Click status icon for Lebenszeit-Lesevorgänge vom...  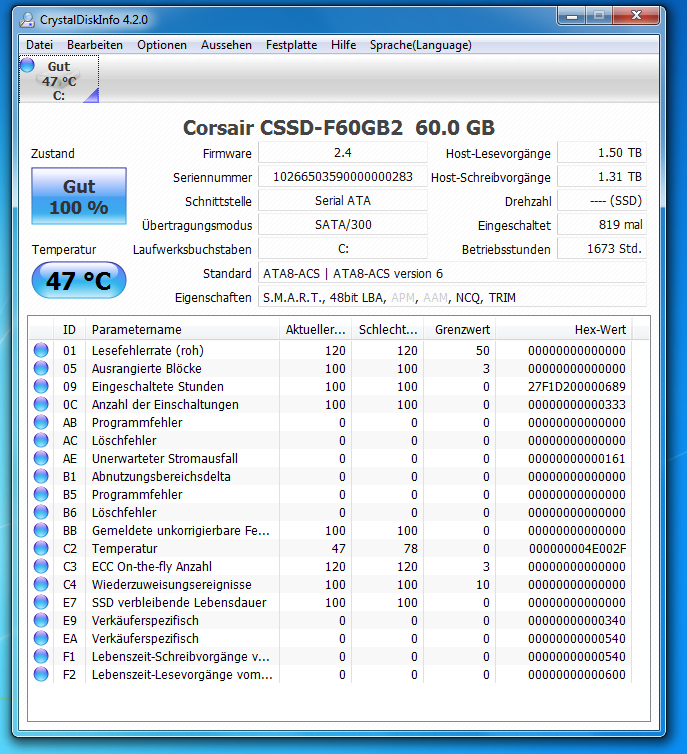[x=41, y=674]
